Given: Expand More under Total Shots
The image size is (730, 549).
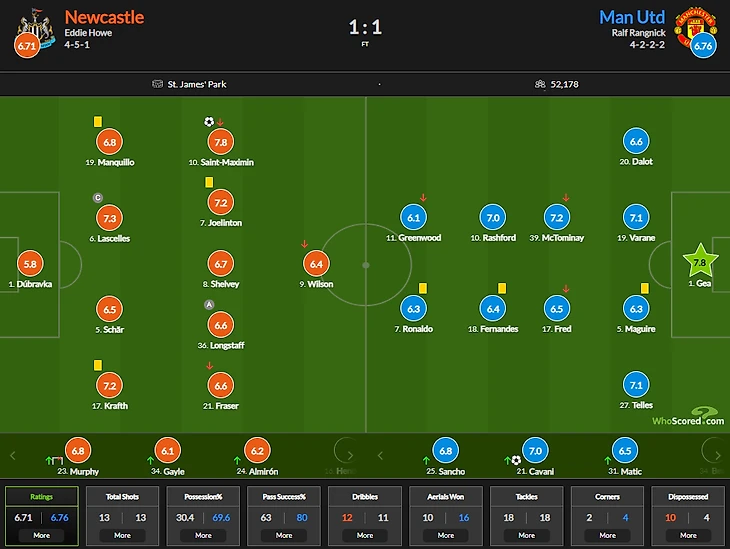Looking at the screenshot, I should click(x=122, y=535).
